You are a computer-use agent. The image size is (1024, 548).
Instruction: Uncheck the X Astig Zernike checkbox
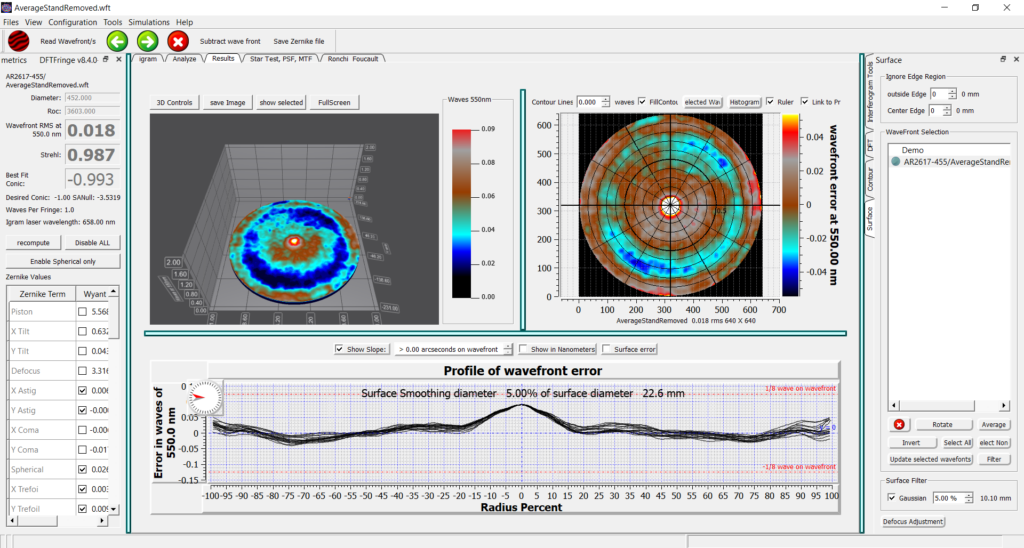click(82, 391)
